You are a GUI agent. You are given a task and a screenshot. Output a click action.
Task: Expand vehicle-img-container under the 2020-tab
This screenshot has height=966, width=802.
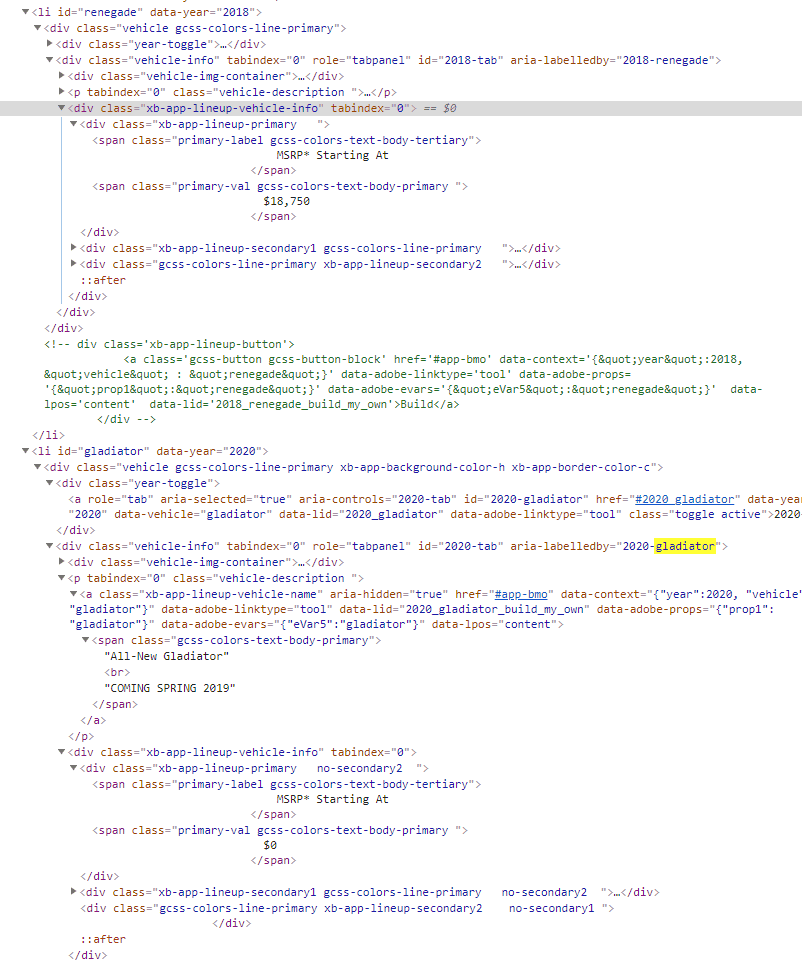click(62, 562)
